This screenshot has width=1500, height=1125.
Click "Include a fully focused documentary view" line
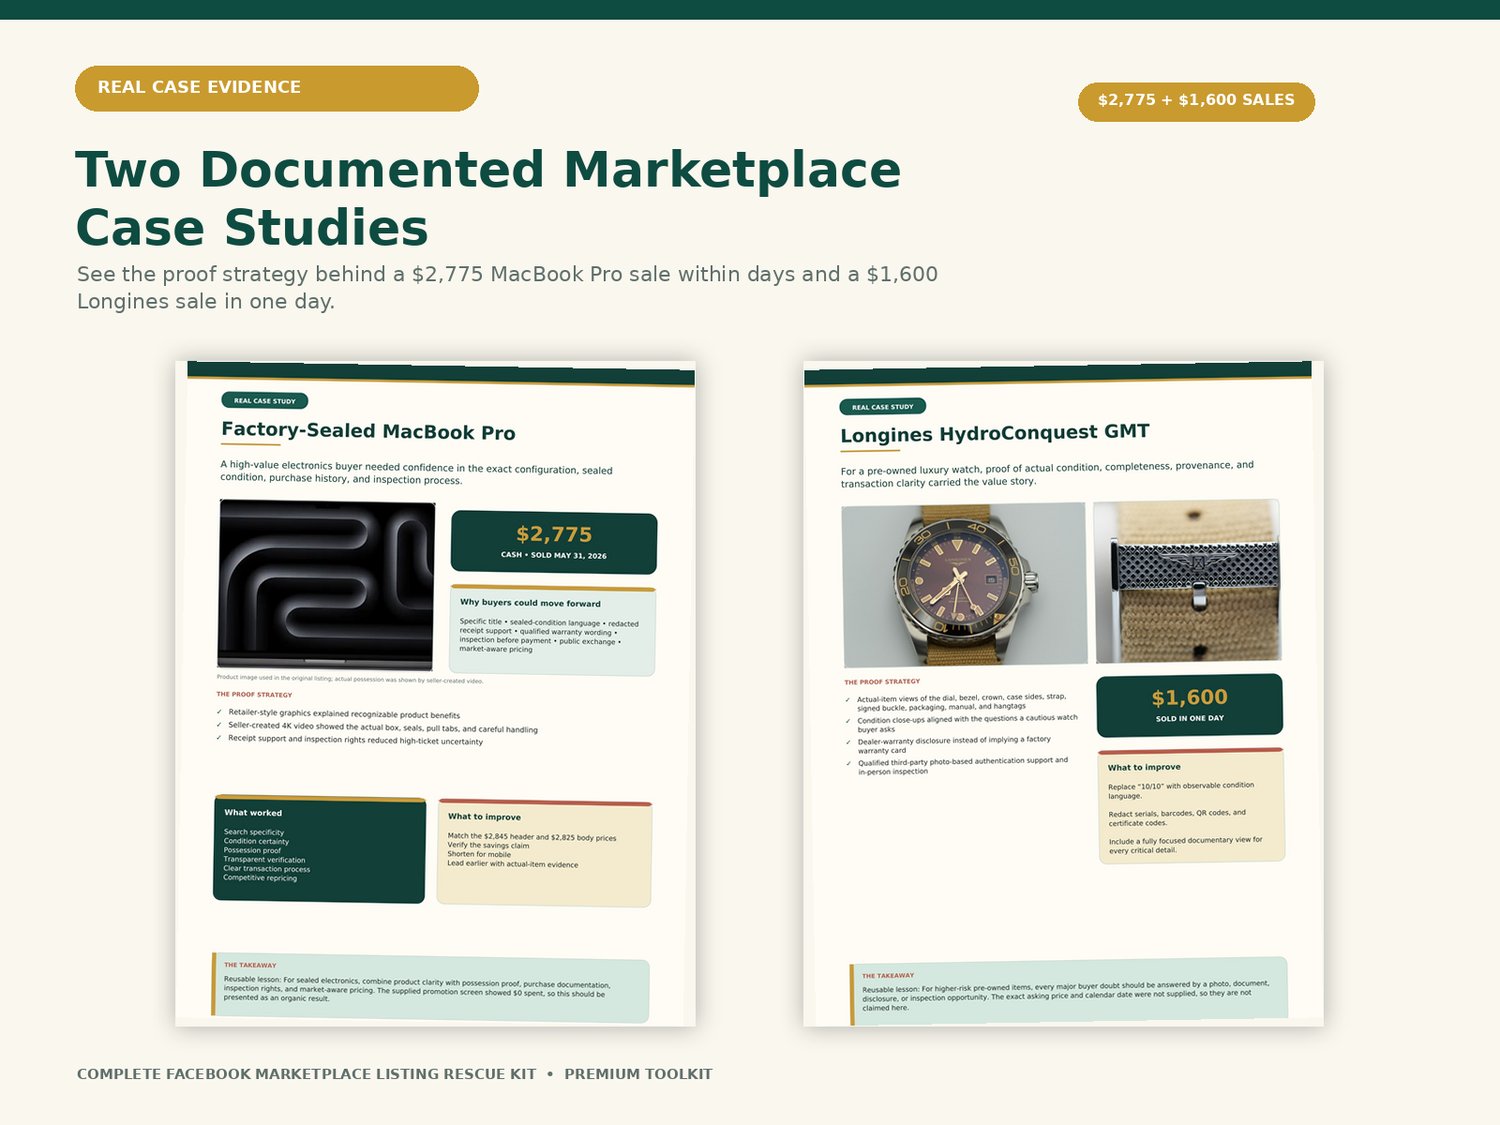click(x=1185, y=845)
